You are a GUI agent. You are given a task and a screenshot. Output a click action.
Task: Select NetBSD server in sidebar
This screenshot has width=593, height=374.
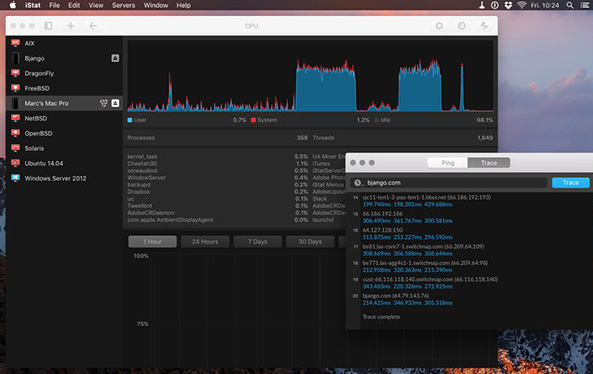pos(64,118)
